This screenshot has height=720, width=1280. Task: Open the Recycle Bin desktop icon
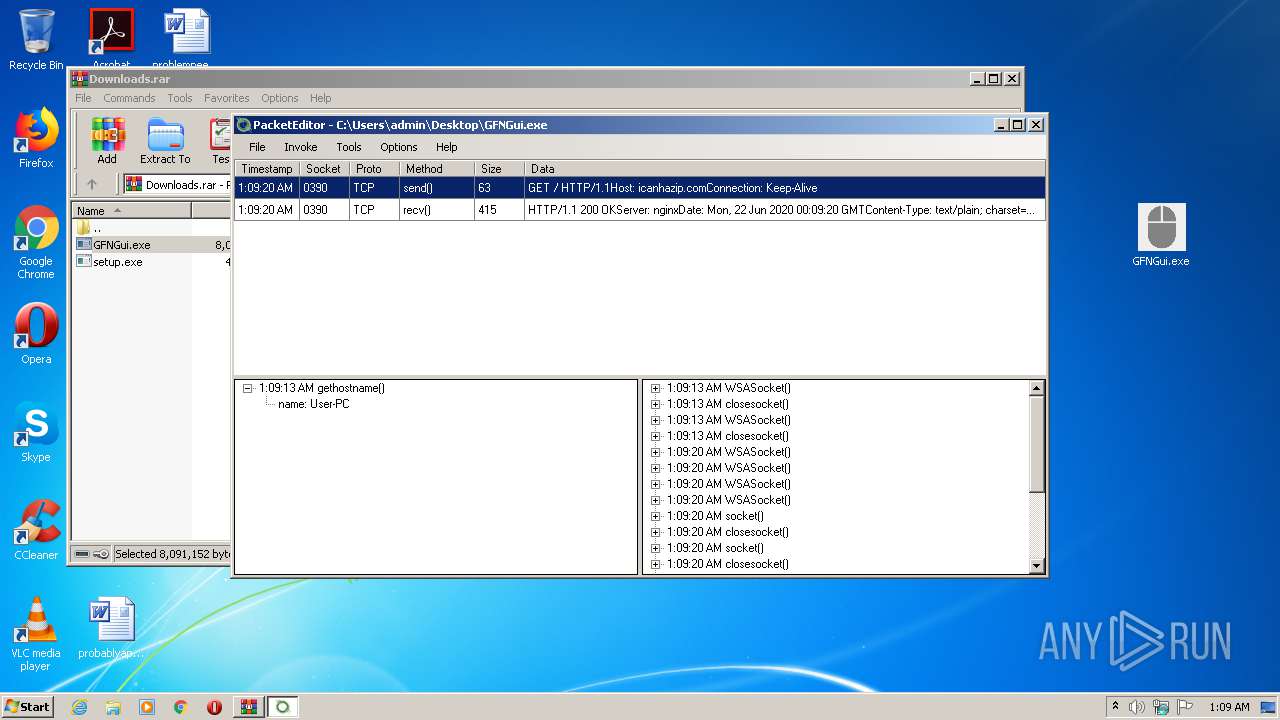pos(36,40)
